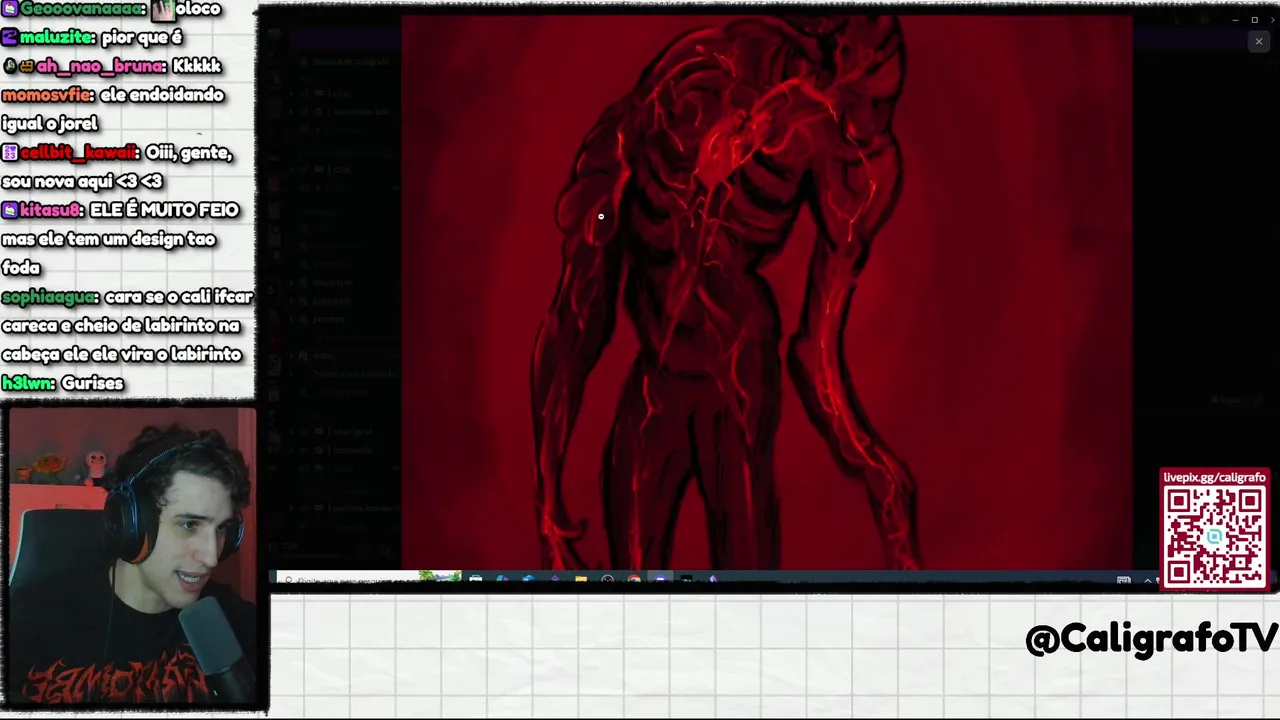The image size is (1280, 720).
Task: Open File Explorer folder icon in taskbar
Action: (581, 579)
